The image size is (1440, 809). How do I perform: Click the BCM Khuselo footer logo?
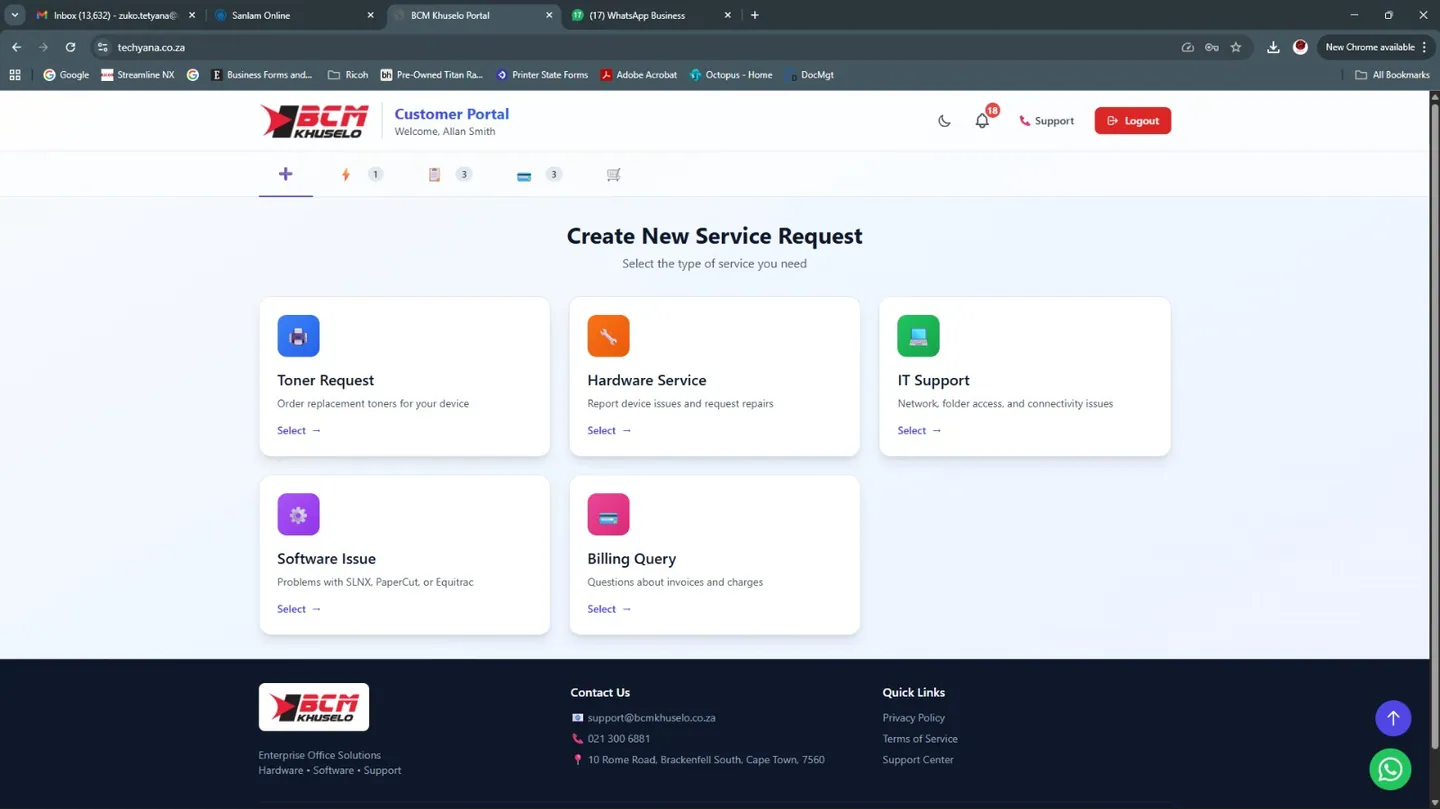click(314, 707)
